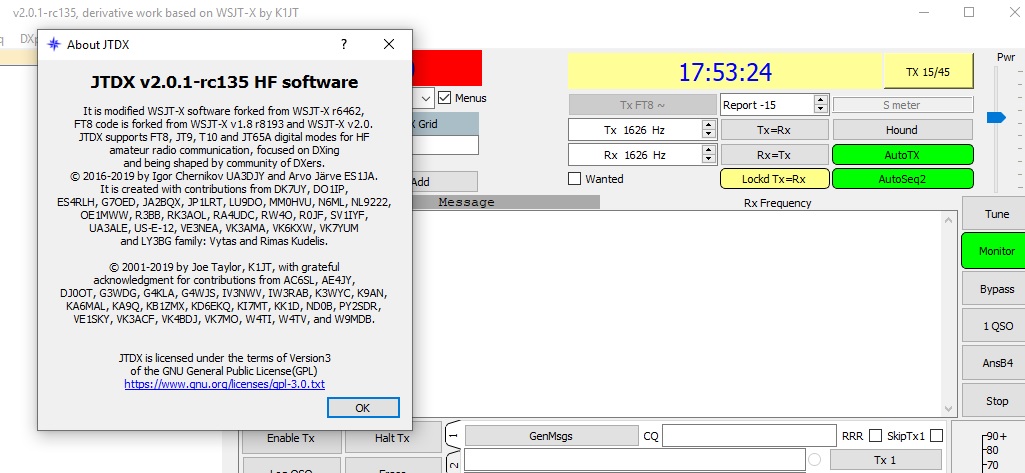This screenshot has width=1025, height=473.
Task: Click the Rx Frequency pane scroll up arrow
Action: pos(949,221)
